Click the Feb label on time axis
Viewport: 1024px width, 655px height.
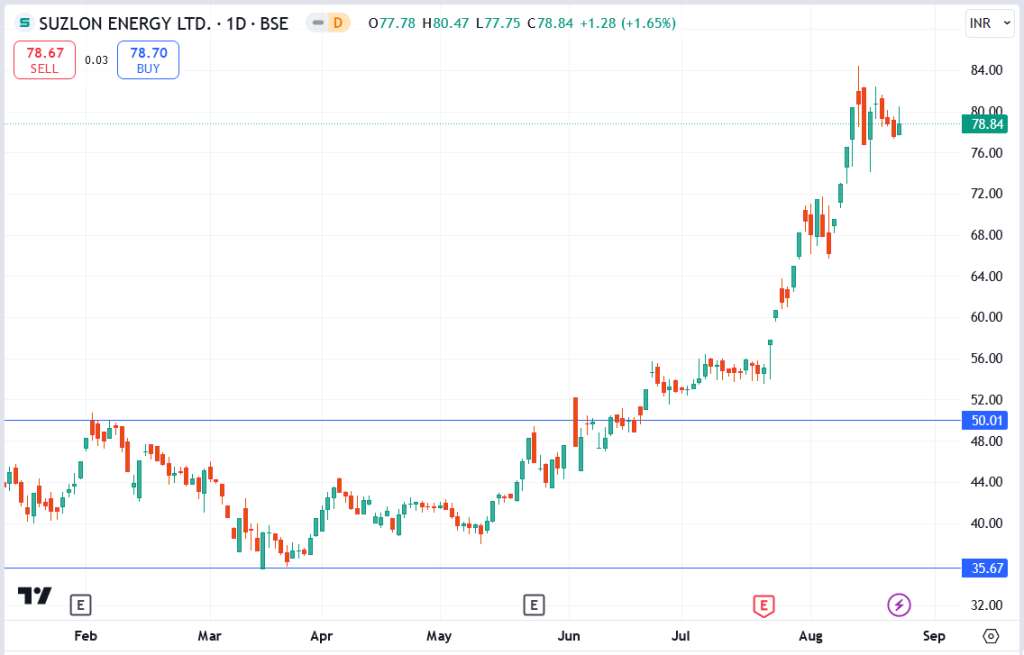(x=86, y=635)
